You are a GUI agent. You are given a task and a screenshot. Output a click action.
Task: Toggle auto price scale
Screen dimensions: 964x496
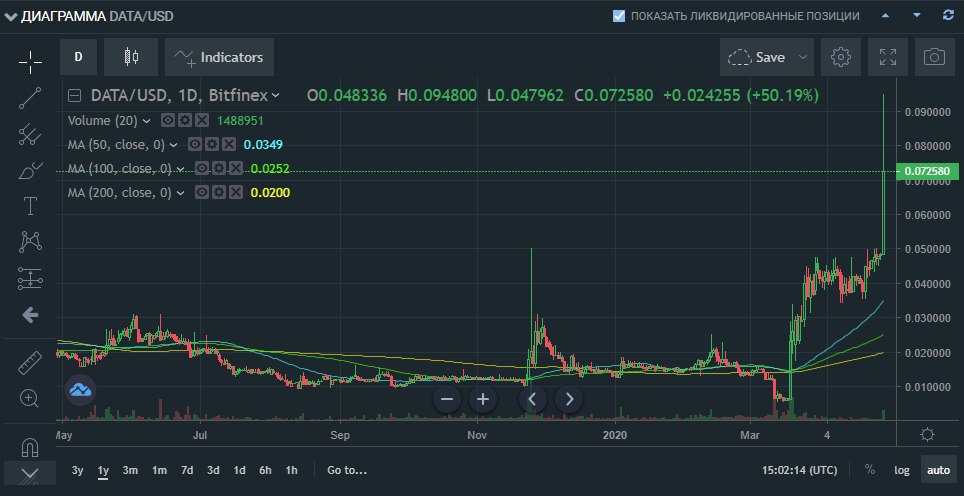coord(938,470)
